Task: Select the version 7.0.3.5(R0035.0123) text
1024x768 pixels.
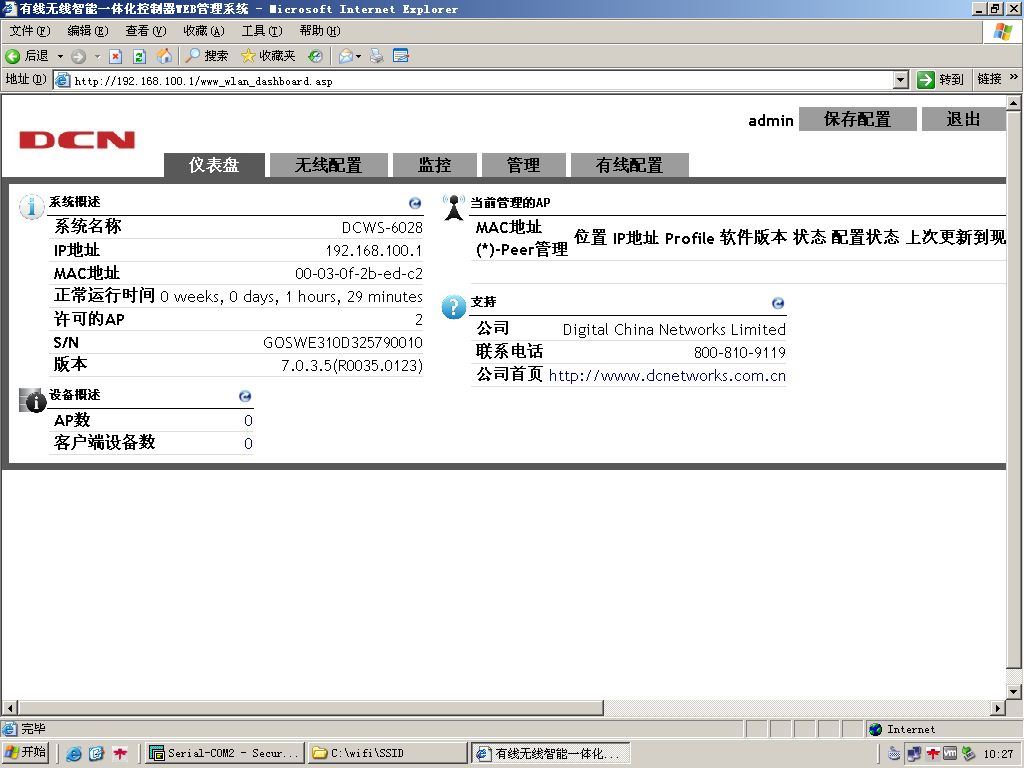Action: (x=352, y=366)
